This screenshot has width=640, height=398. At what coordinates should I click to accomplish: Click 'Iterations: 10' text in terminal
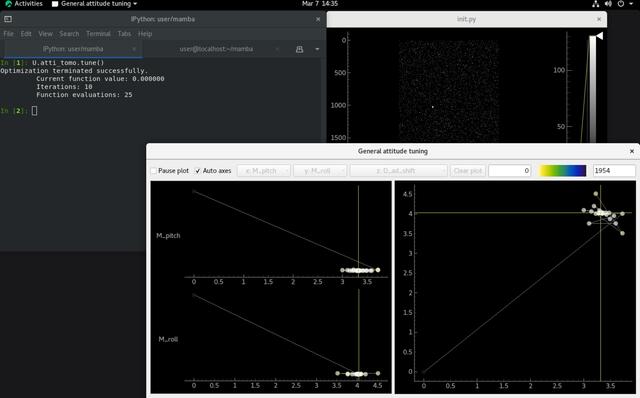tap(64, 87)
